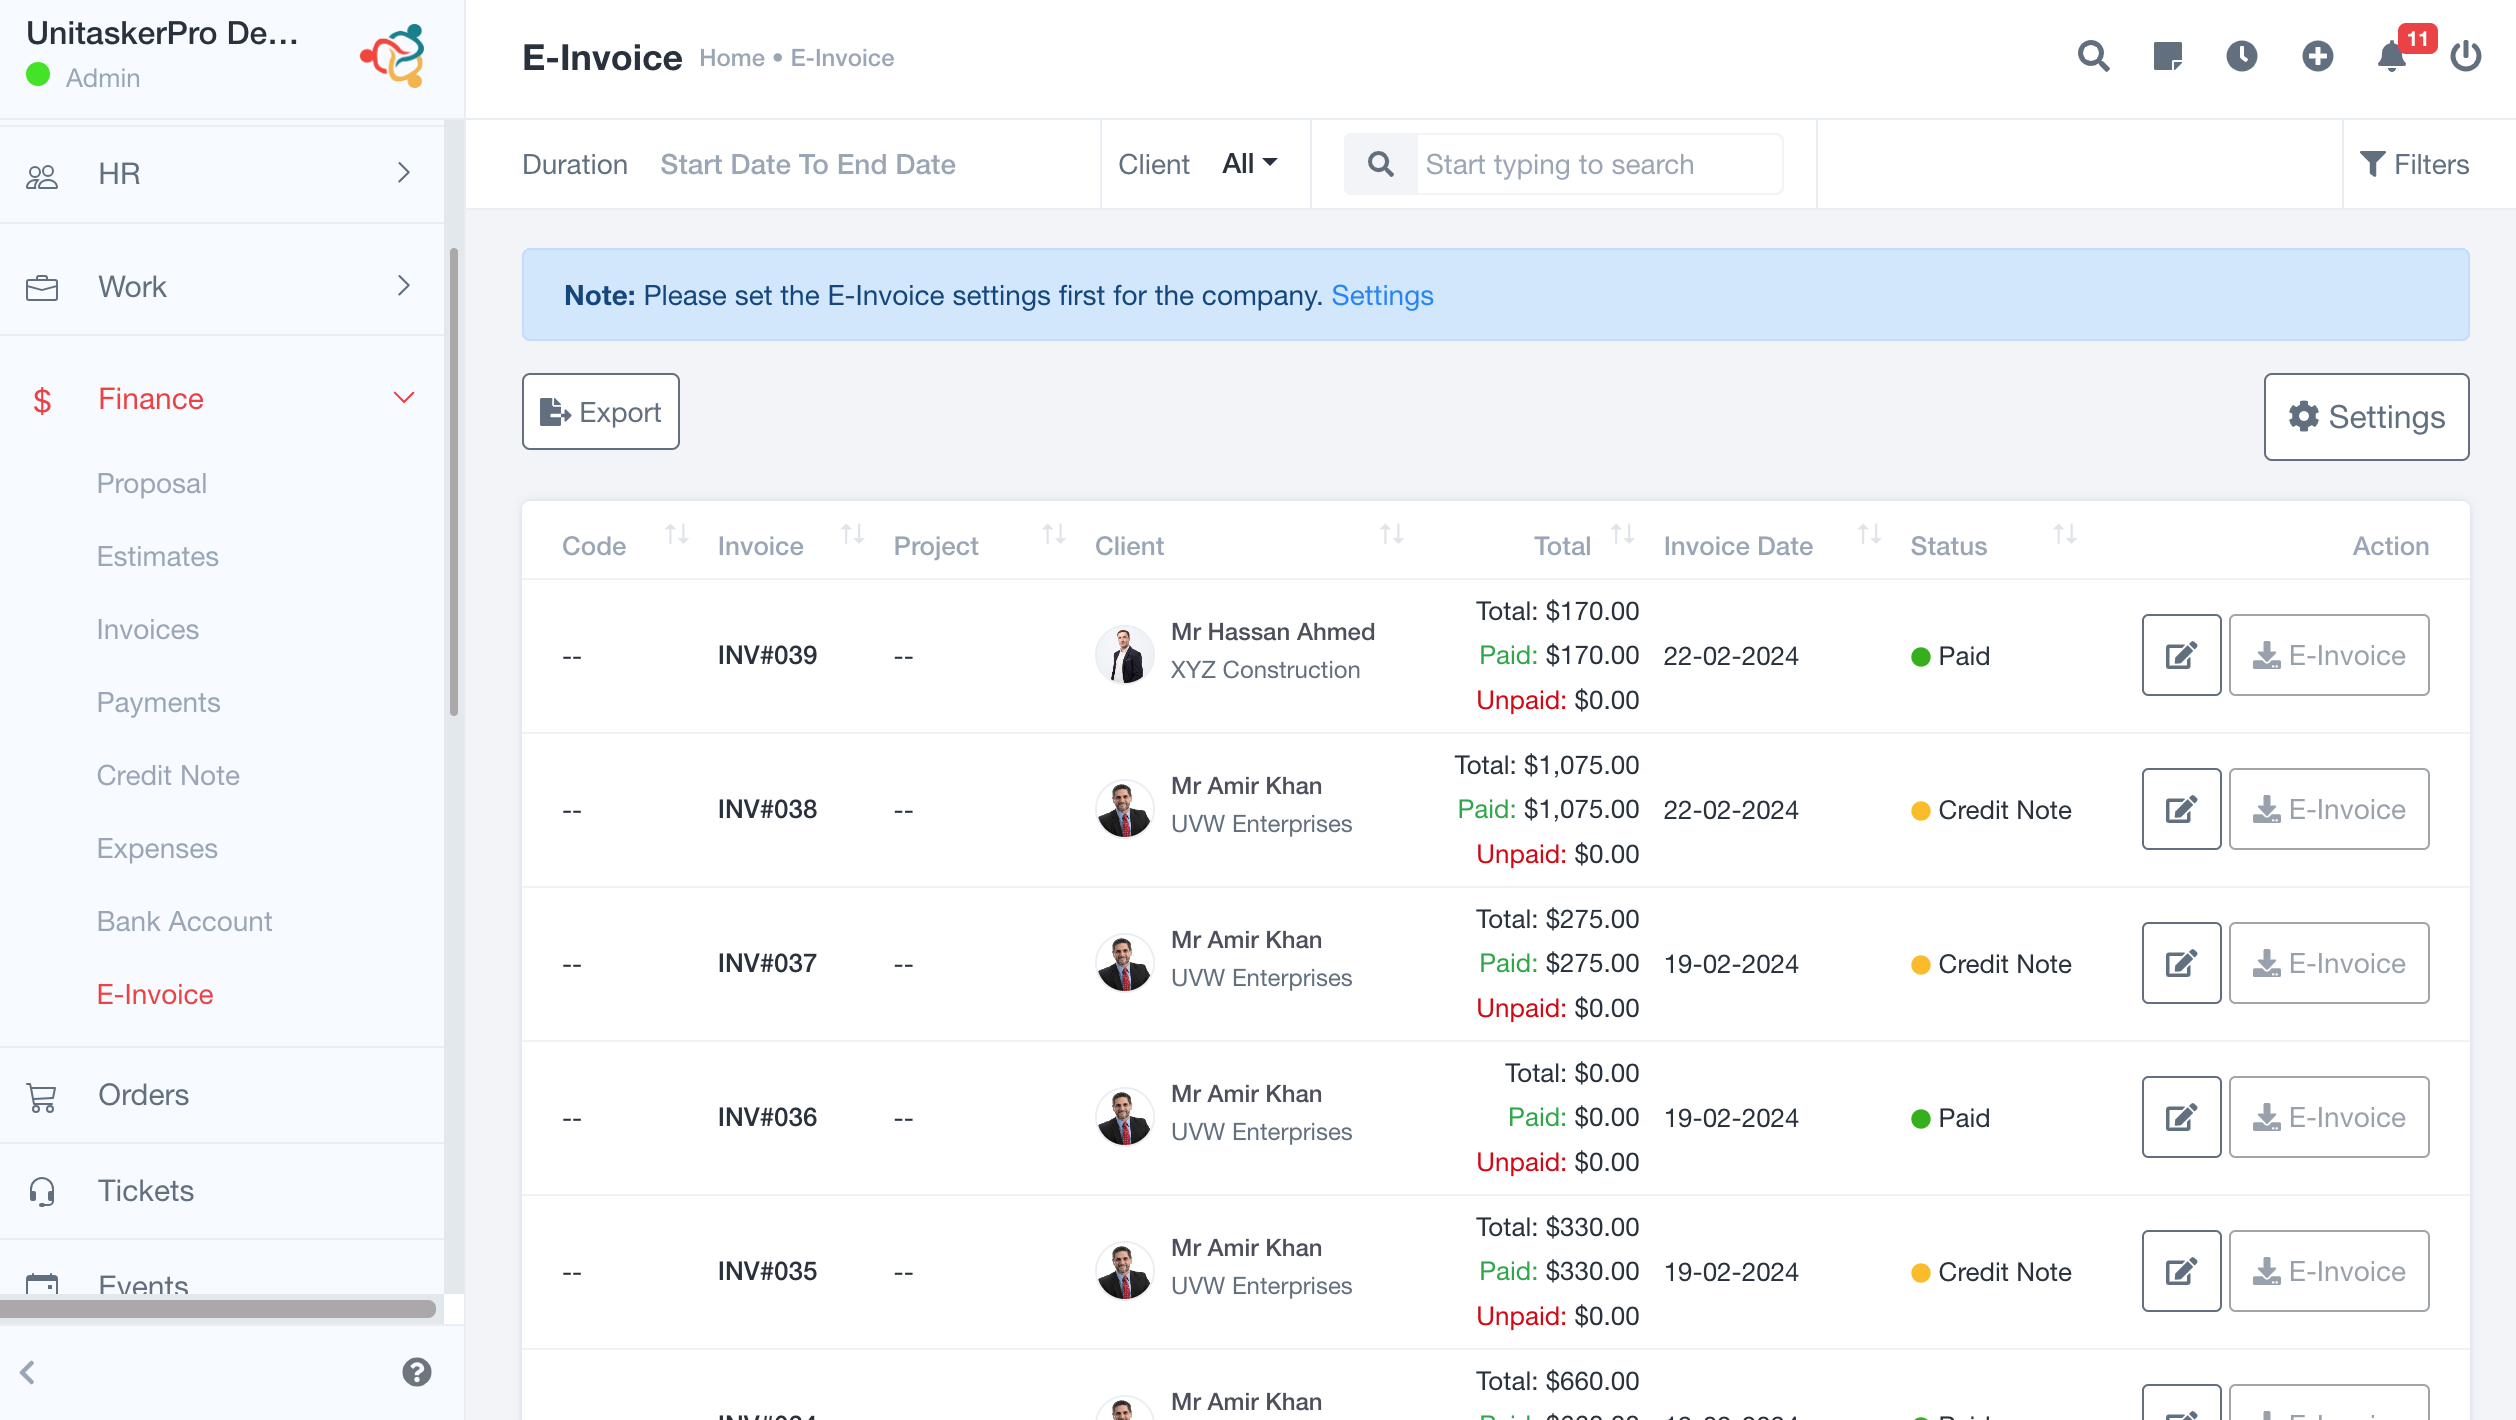Open the timer clock icon

coord(2242,56)
